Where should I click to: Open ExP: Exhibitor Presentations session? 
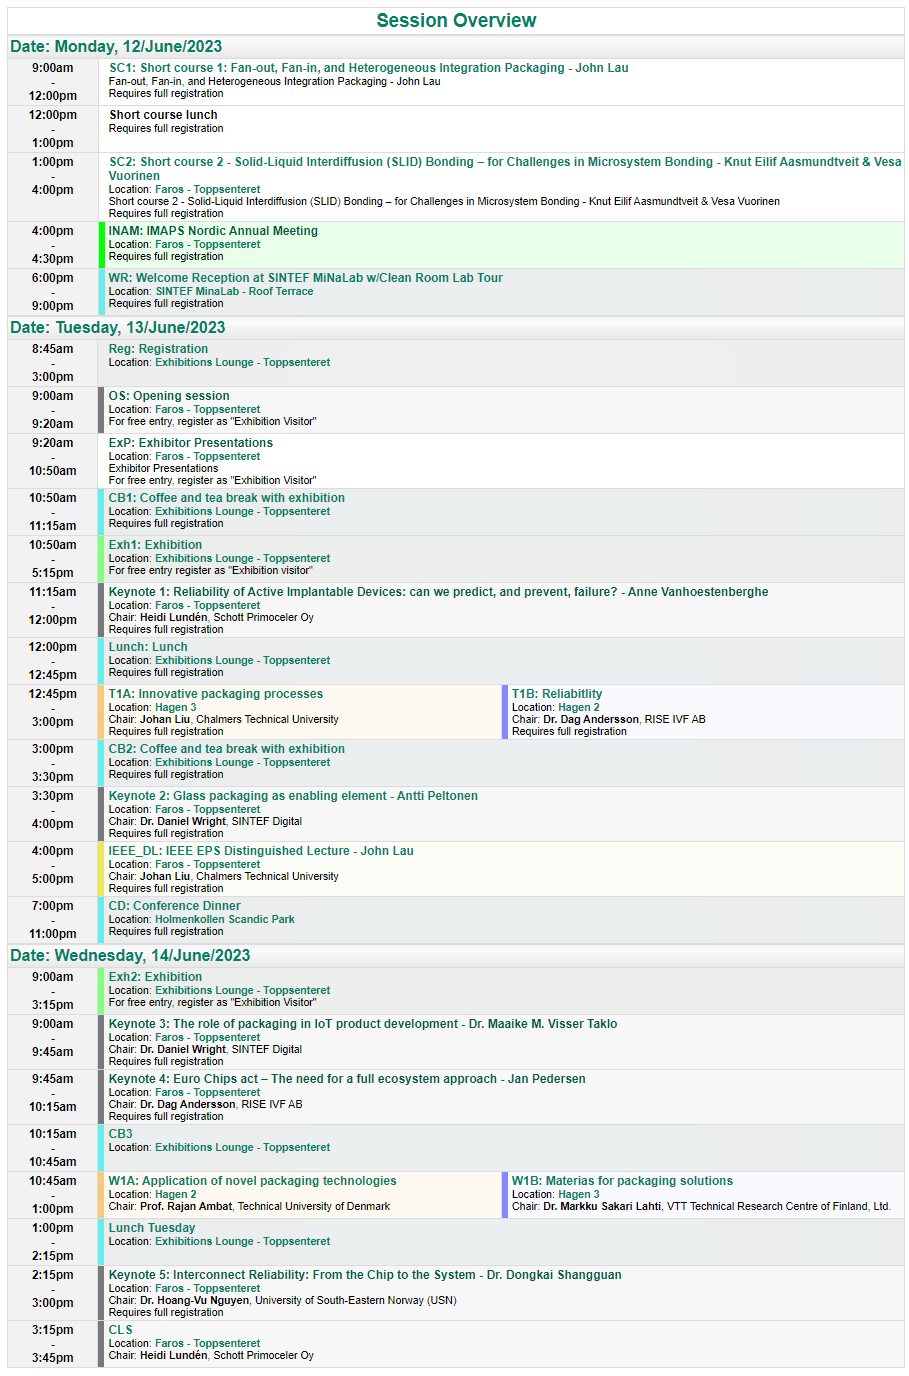(x=190, y=443)
